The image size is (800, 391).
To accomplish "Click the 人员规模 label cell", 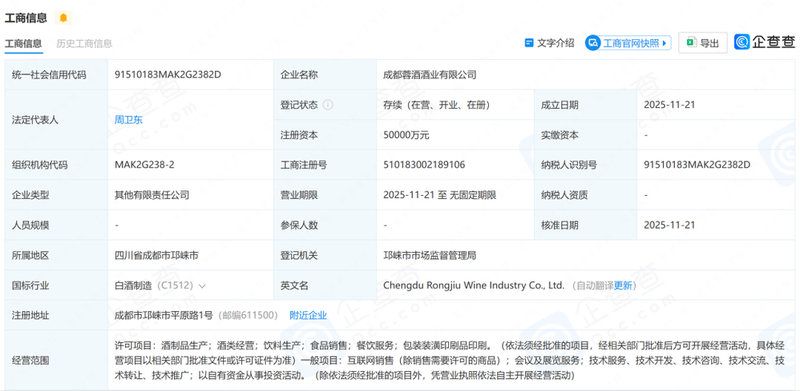I will click(56, 225).
